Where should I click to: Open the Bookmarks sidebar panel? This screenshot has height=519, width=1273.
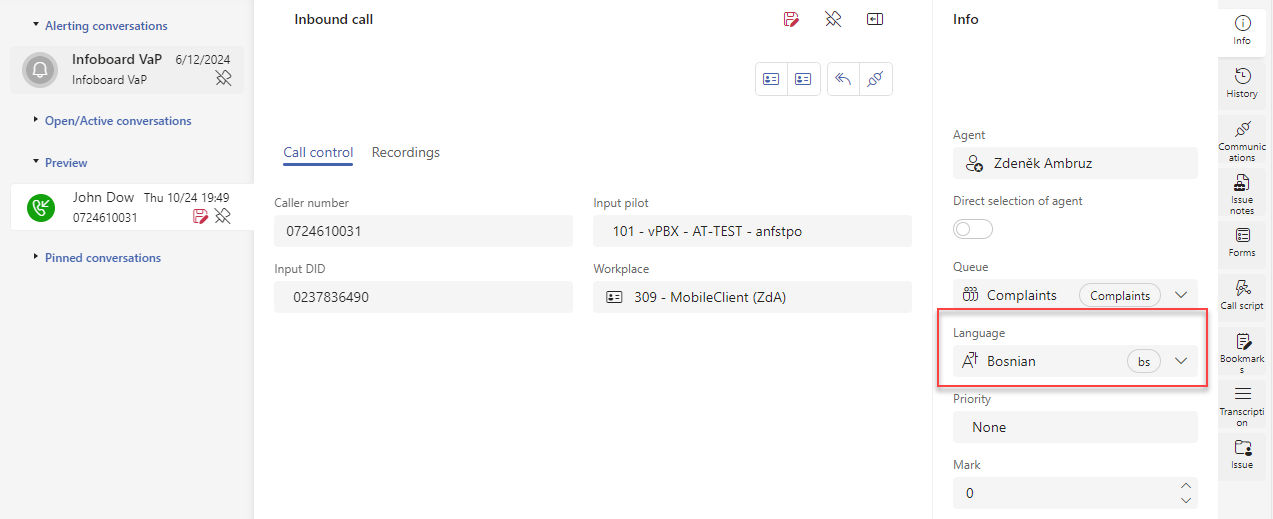coord(1242,353)
